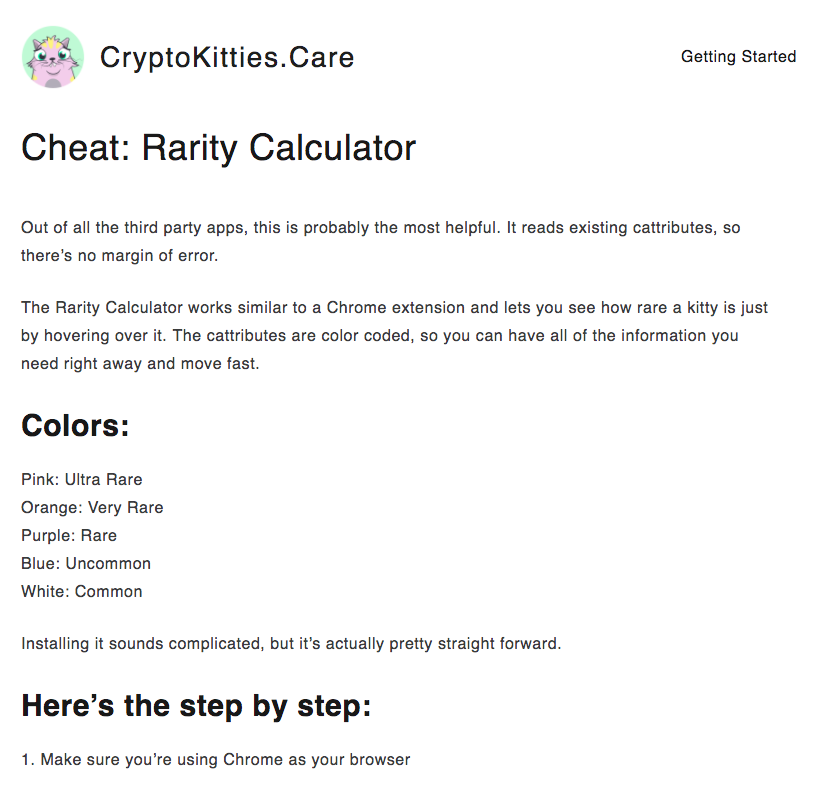Image resolution: width=815 pixels, height=798 pixels.
Task: Click the Blue: Uncommon entry
Action: click(x=85, y=563)
